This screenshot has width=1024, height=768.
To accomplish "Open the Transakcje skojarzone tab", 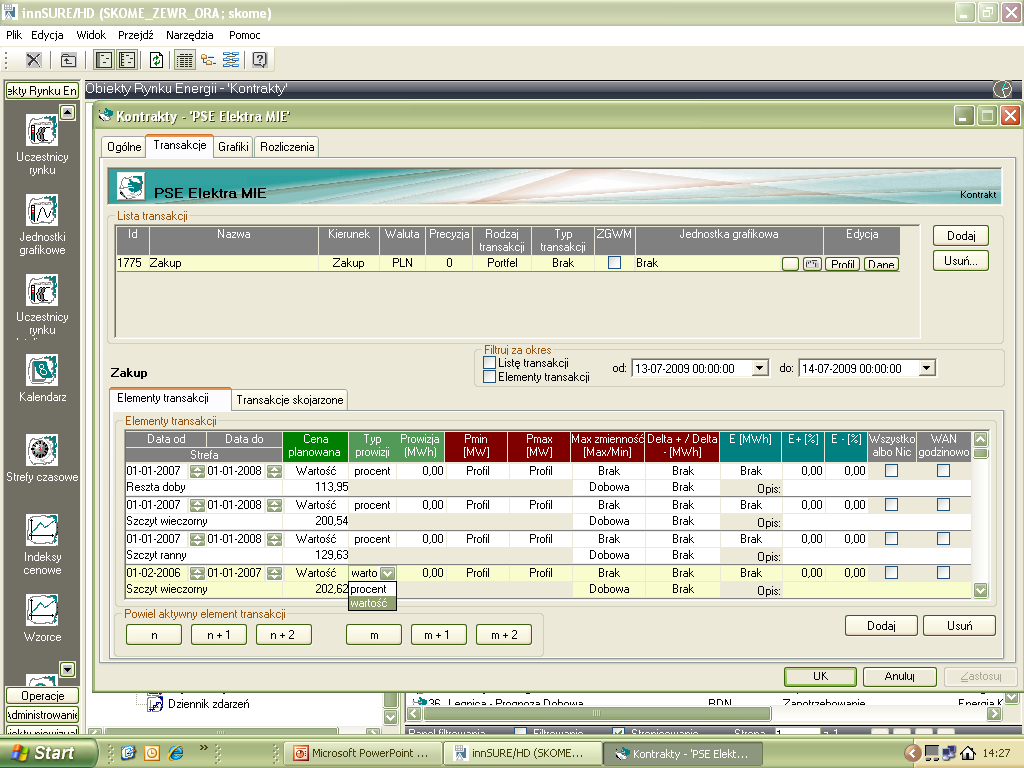I will [290, 400].
